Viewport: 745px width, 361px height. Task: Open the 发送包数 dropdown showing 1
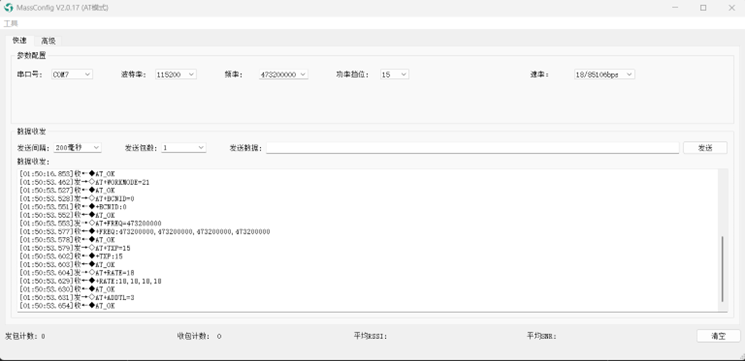(x=183, y=148)
